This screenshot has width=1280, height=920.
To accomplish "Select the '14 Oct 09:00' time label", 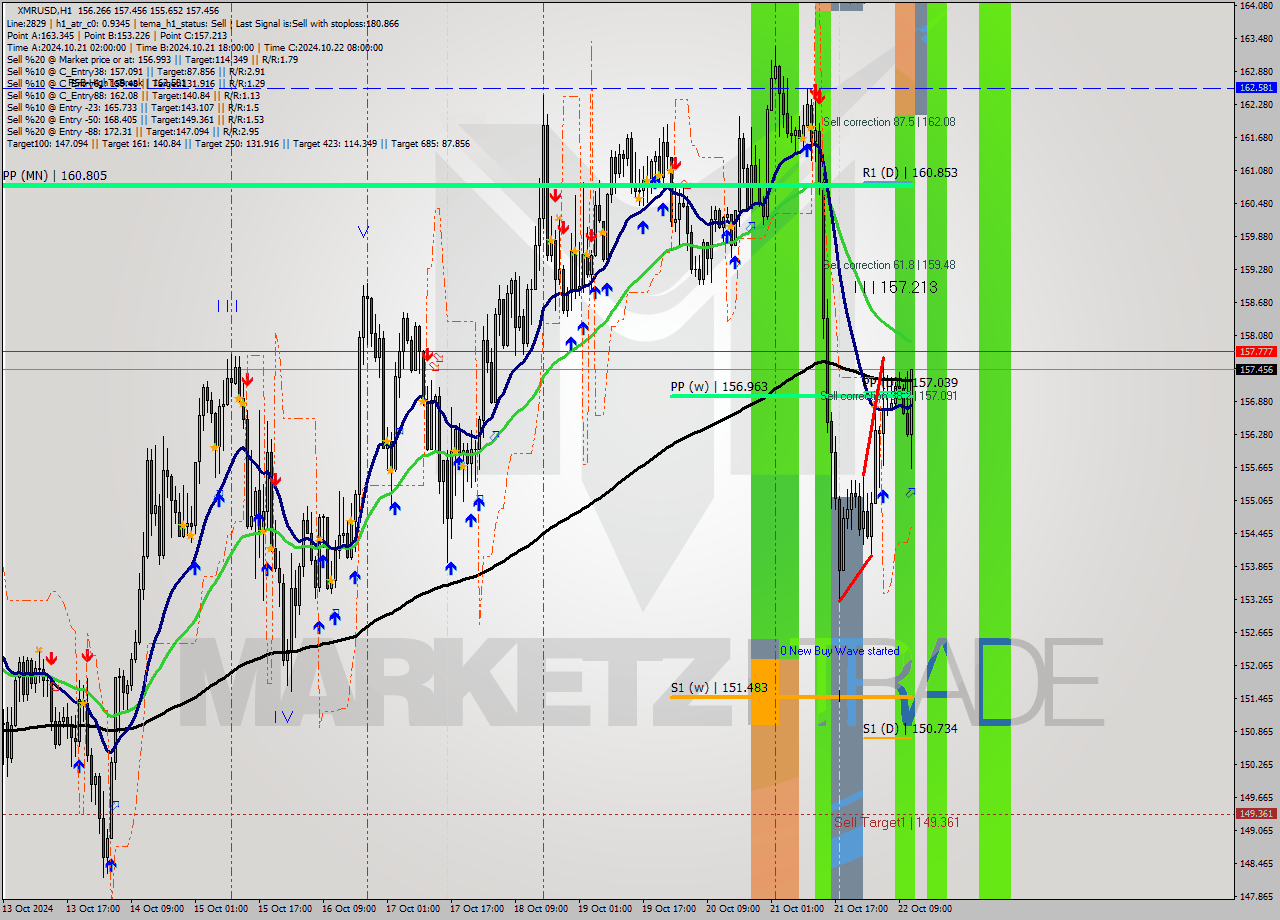I will click(157, 909).
